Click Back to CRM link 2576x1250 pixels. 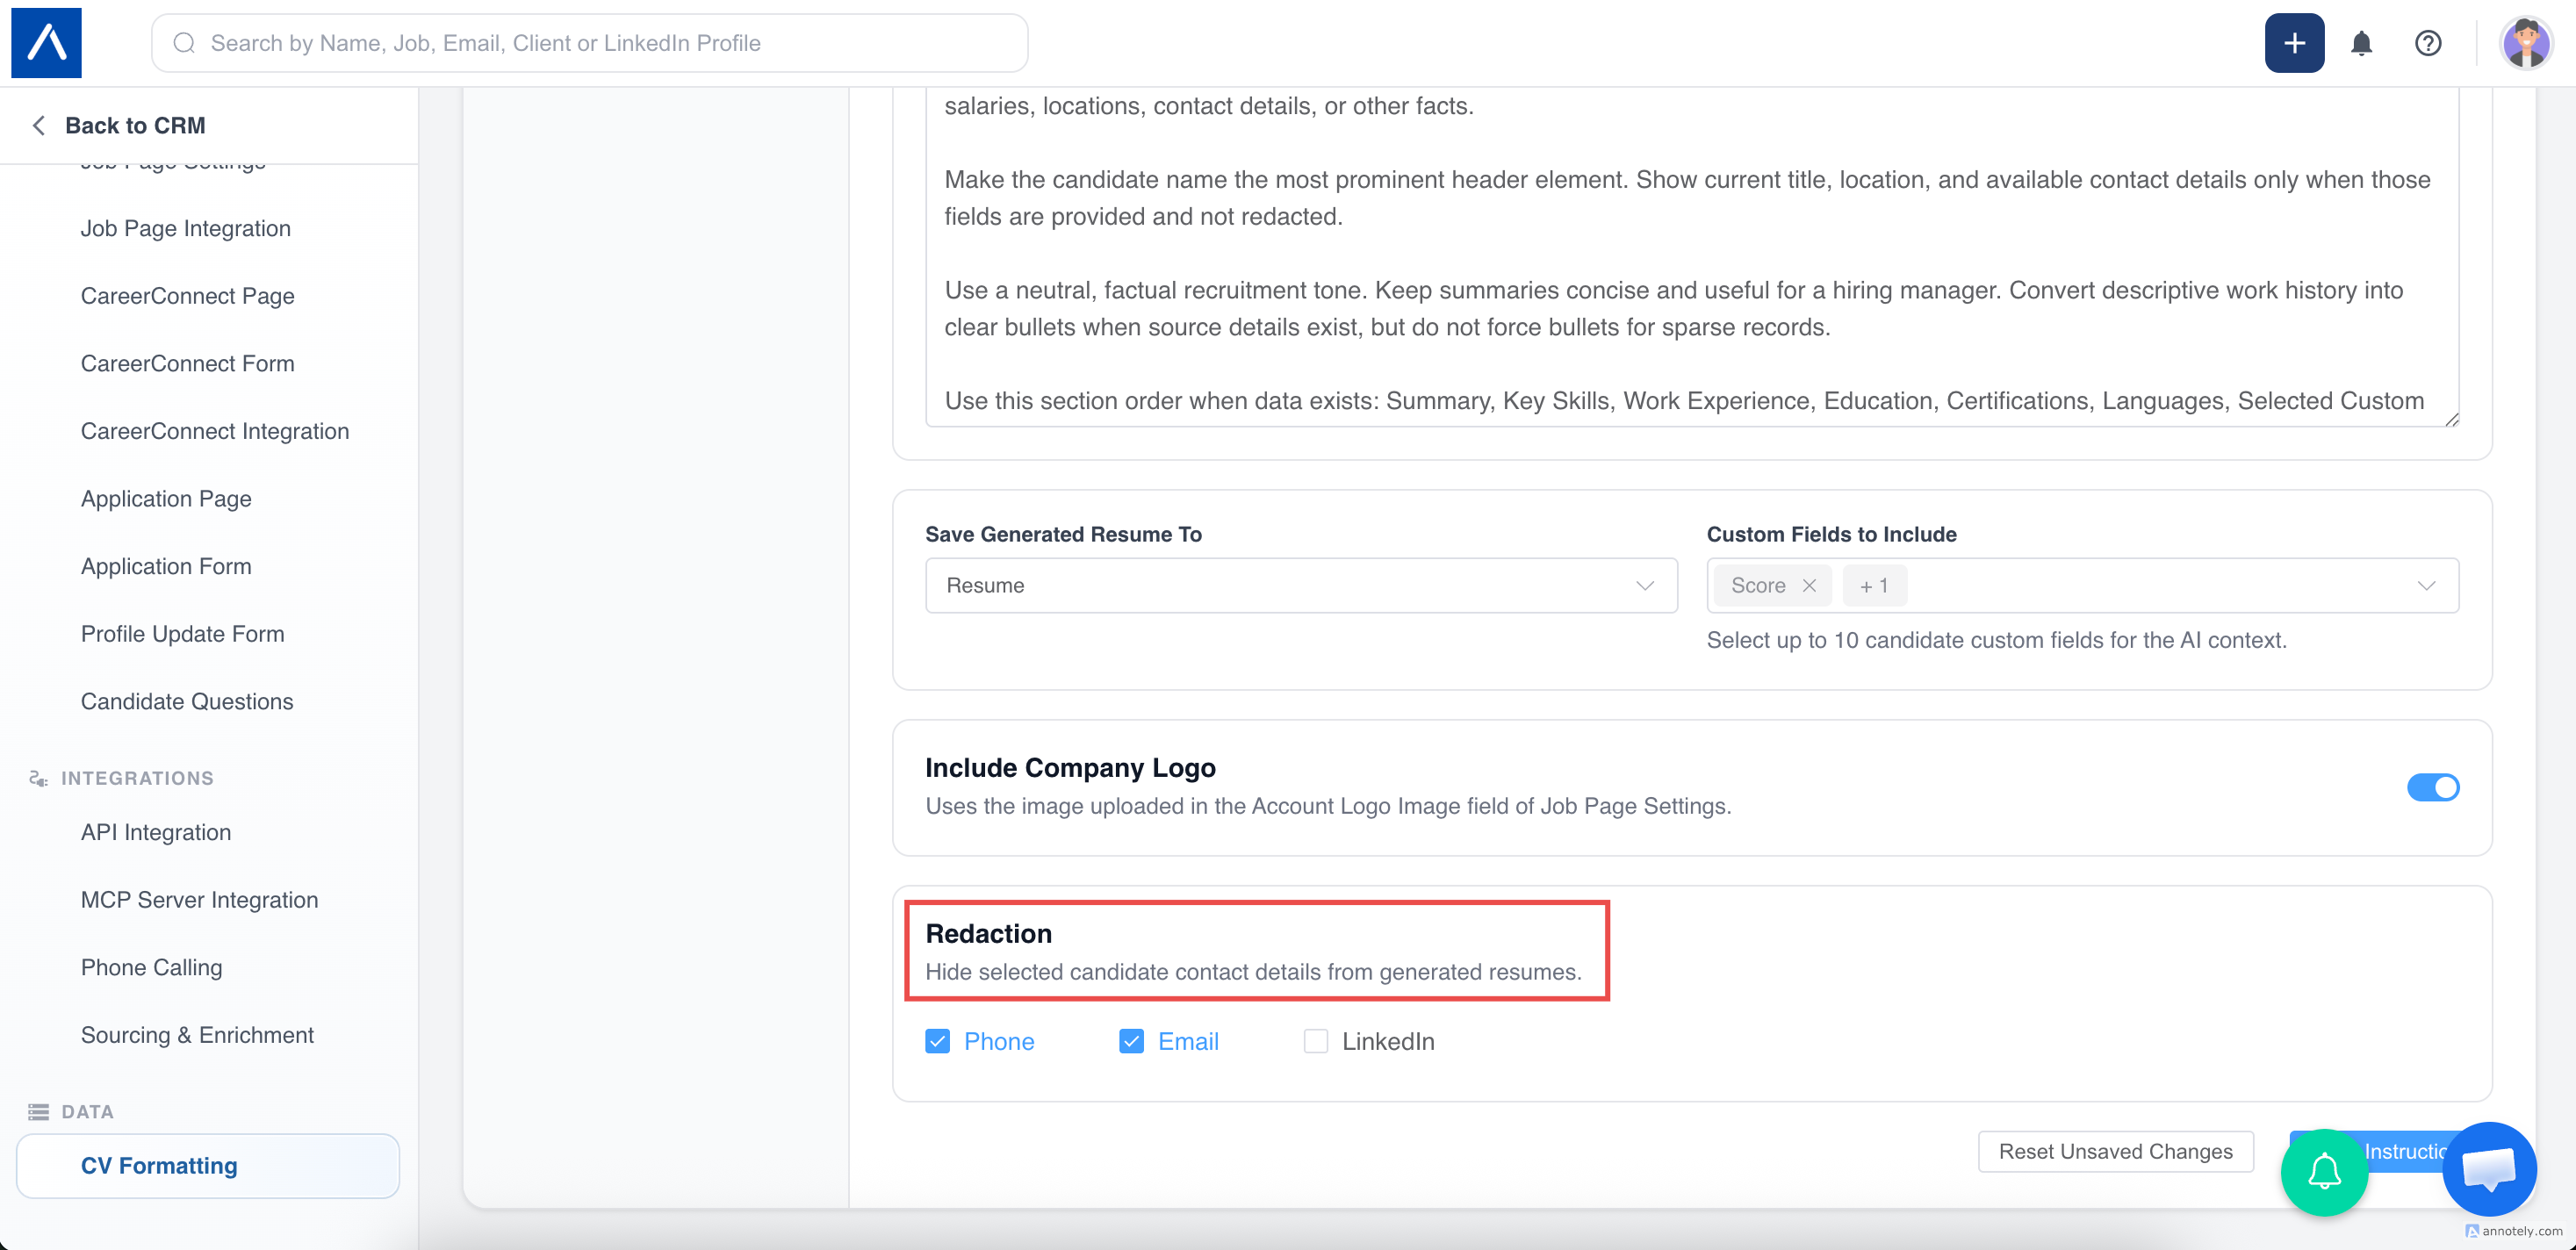coord(135,125)
